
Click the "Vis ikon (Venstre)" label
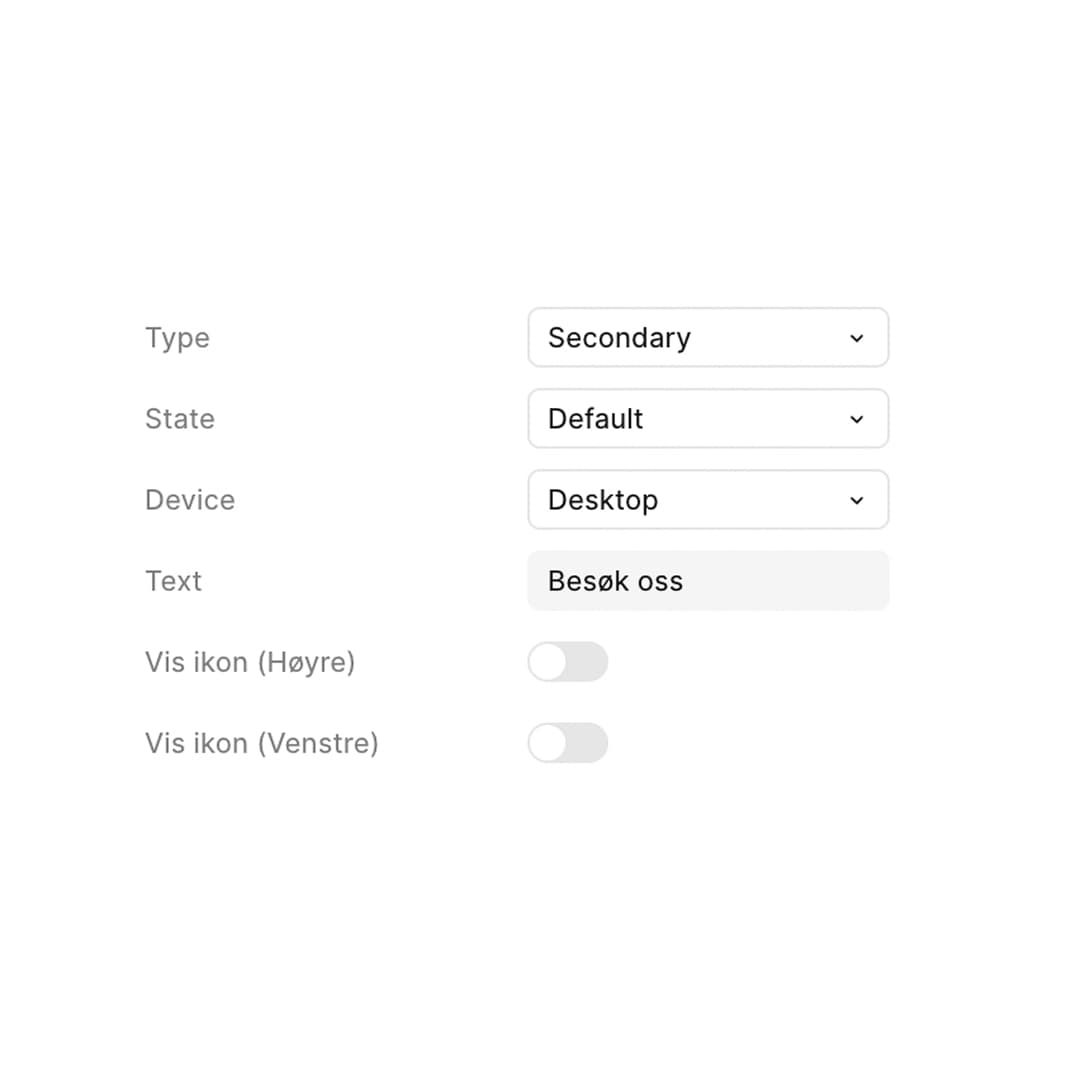pos(262,743)
